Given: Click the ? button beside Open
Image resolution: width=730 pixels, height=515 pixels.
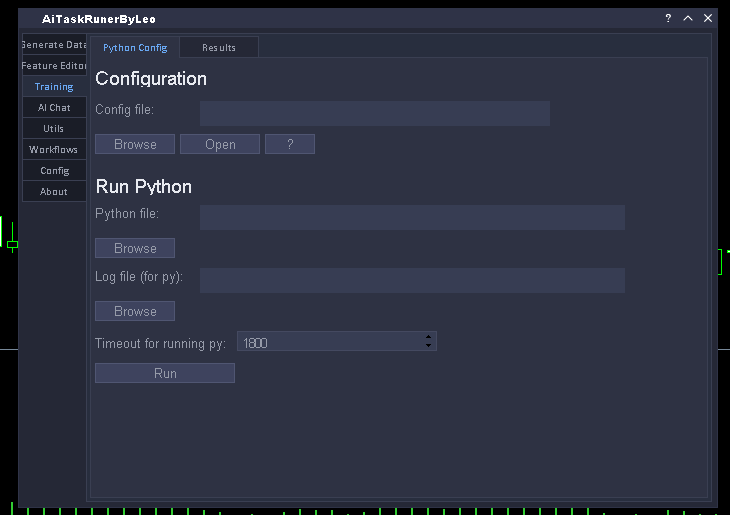Looking at the screenshot, I should (x=290, y=144).
